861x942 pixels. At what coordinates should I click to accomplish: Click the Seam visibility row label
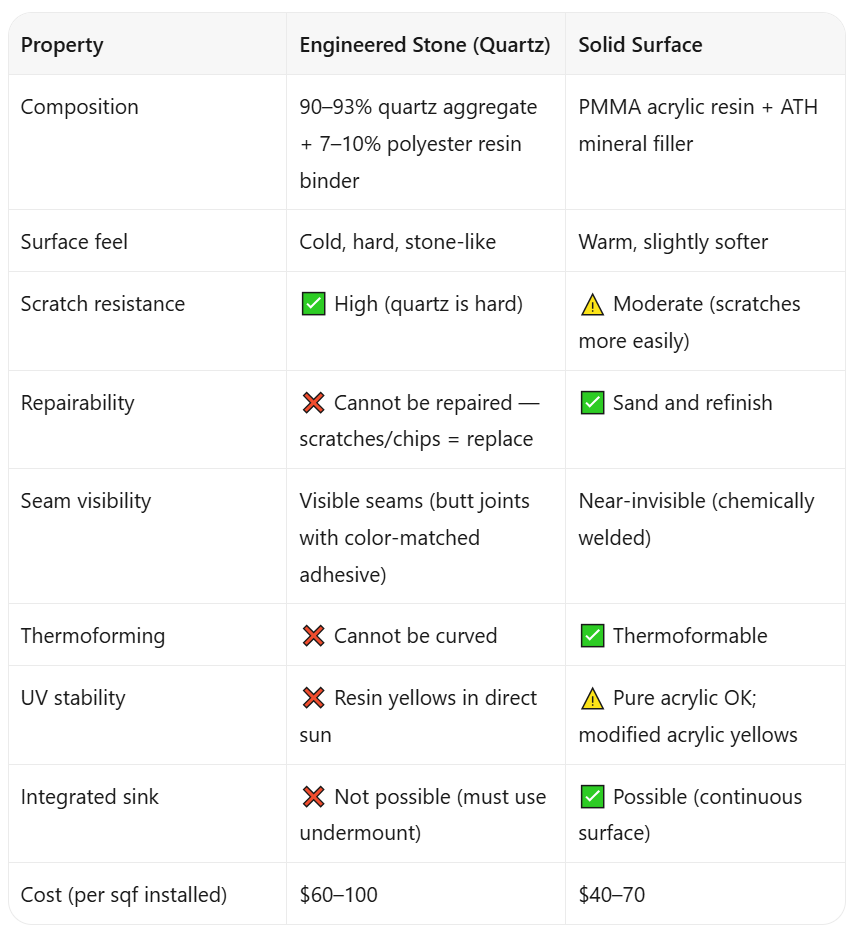[x=86, y=501]
